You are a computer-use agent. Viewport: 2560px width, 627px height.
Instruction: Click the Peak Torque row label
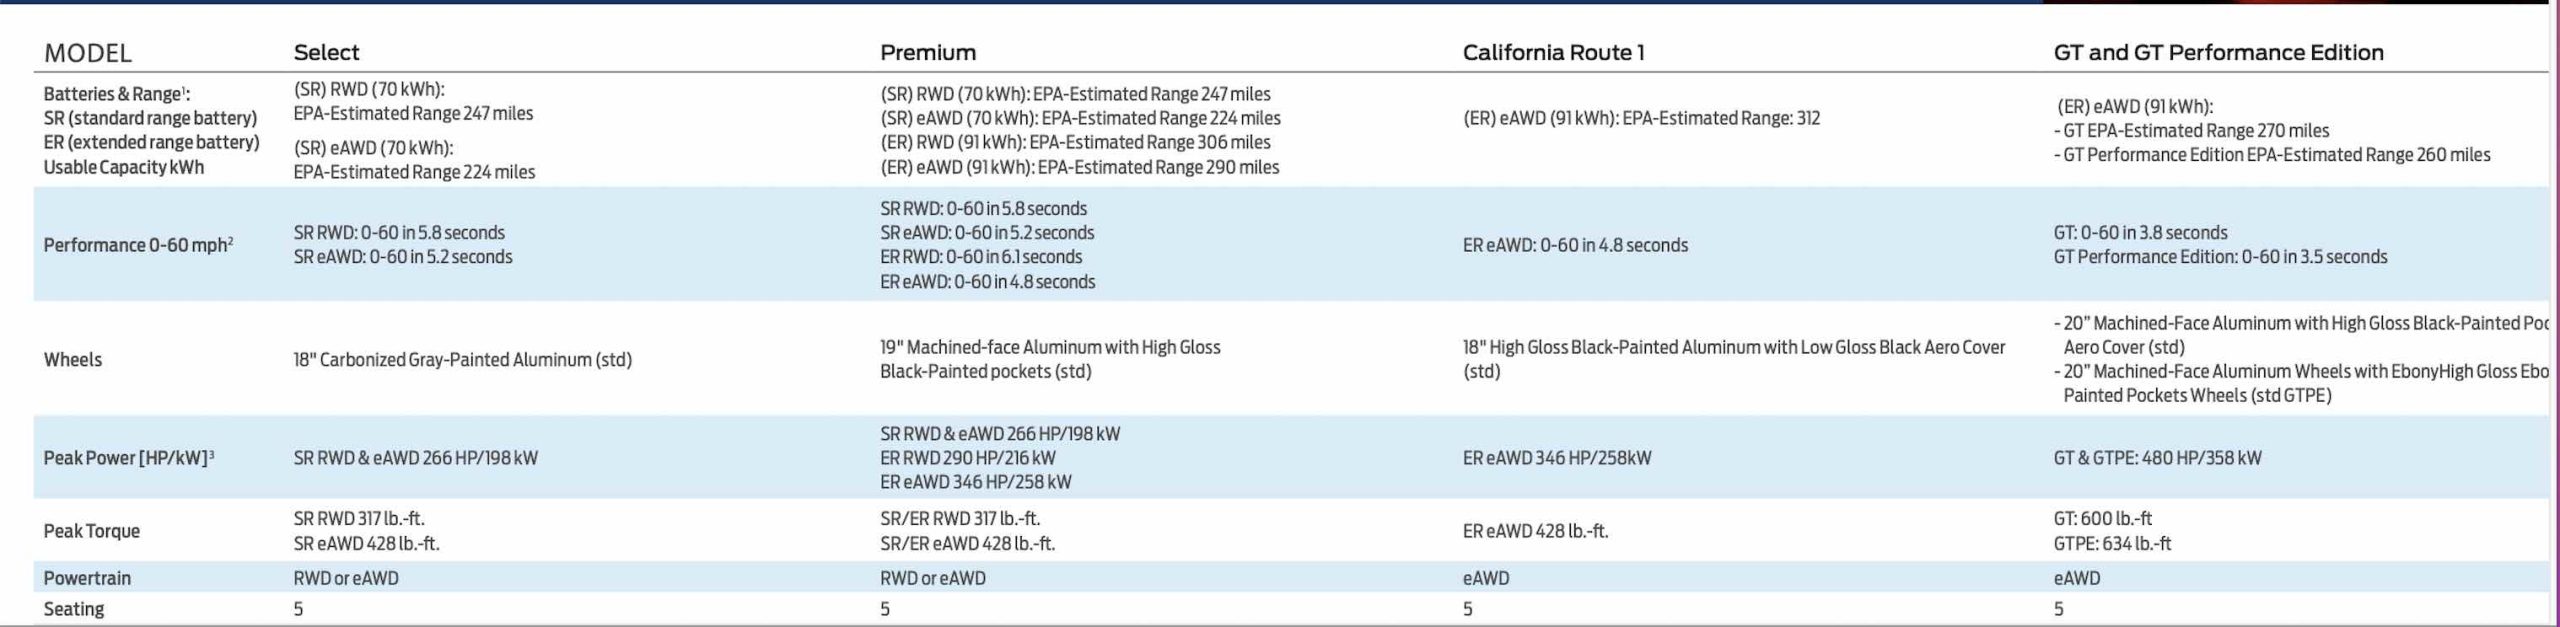tap(91, 531)
